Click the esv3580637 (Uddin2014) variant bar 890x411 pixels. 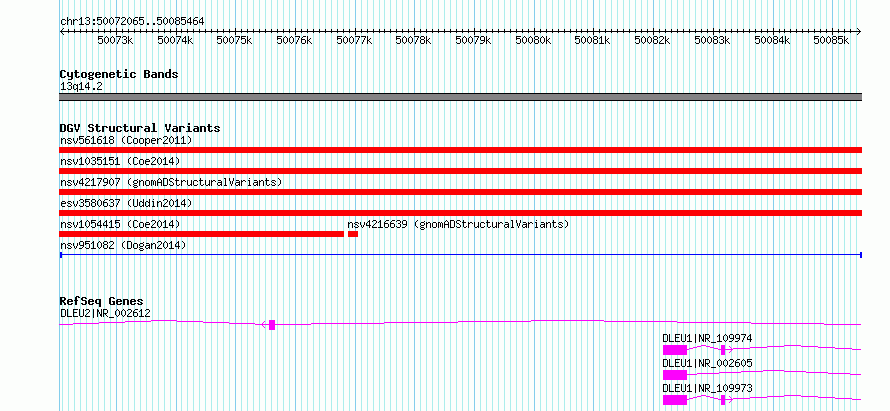click(460, 213)
